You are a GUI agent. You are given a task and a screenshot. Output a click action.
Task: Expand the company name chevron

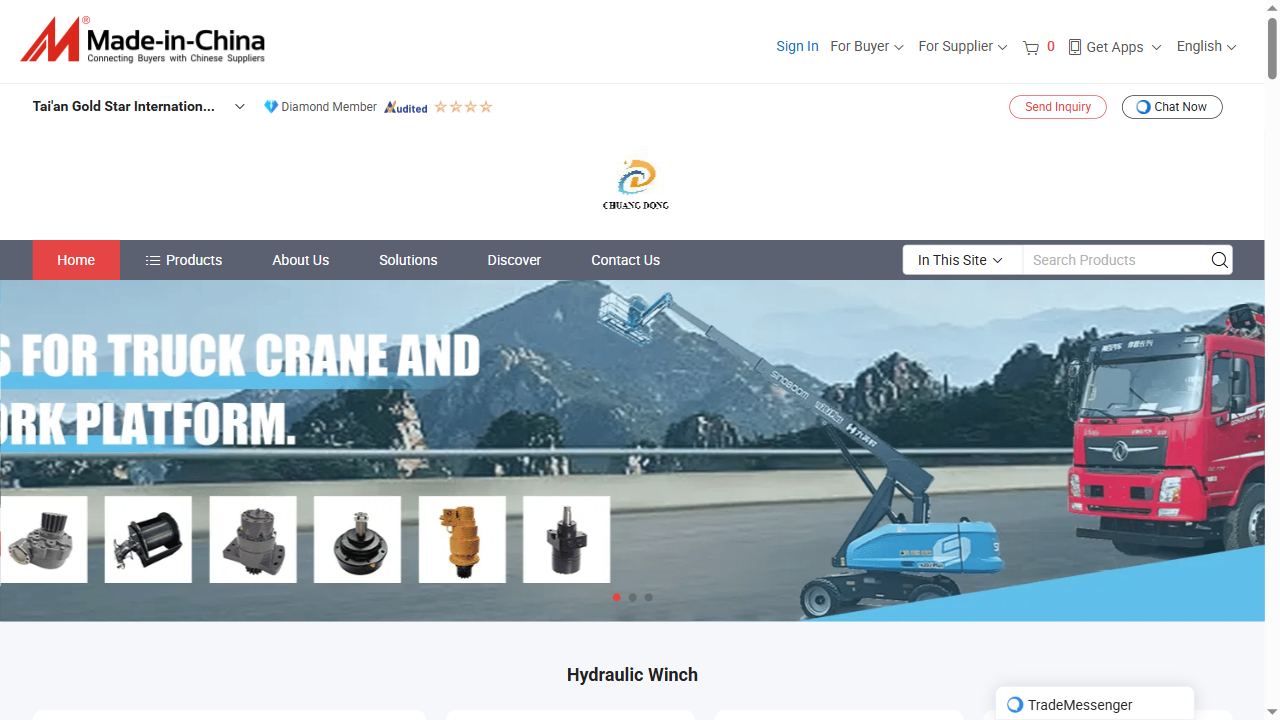click(x=240, y=107)
